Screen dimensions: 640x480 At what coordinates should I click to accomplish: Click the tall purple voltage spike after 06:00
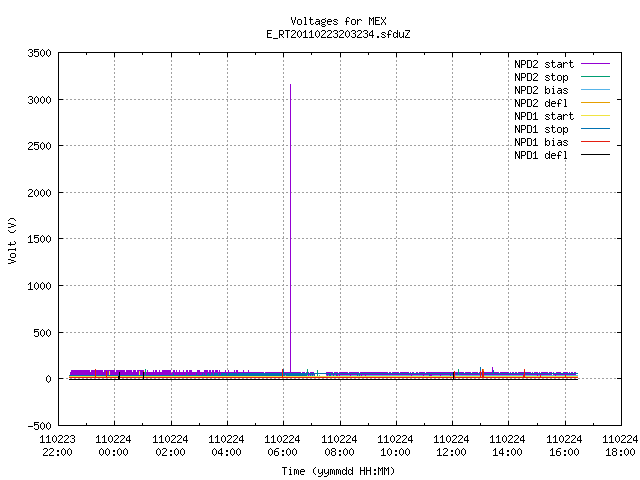pos(290,229)
